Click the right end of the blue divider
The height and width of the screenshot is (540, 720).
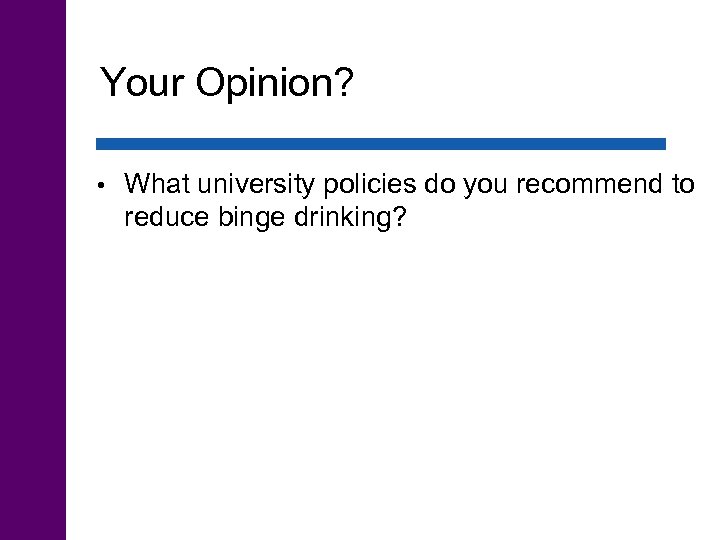[x=660, y=144]
